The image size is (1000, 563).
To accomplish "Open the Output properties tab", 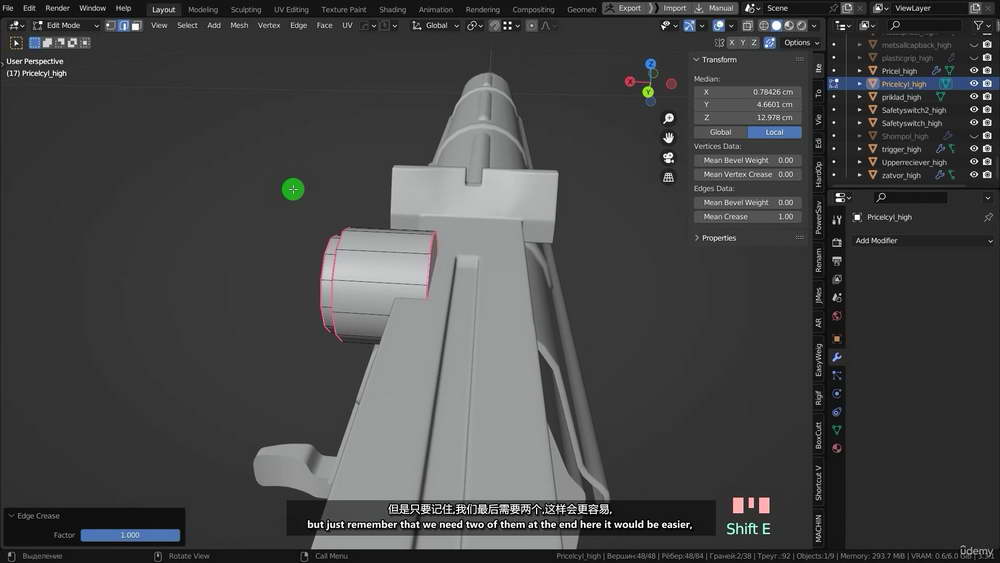I will (837, 261).
